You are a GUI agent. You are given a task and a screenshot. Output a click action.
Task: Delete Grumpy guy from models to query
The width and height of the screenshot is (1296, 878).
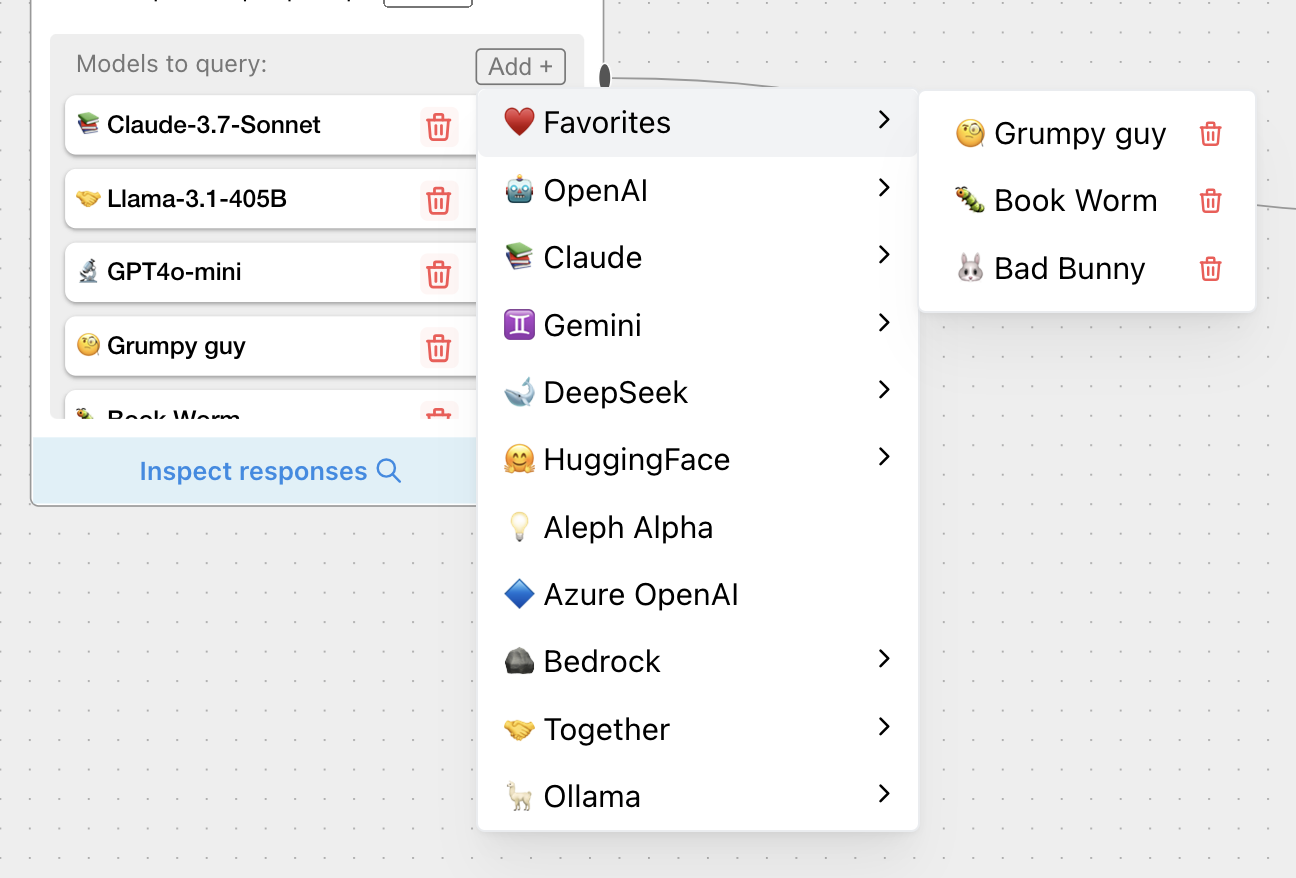click(438, 348)
